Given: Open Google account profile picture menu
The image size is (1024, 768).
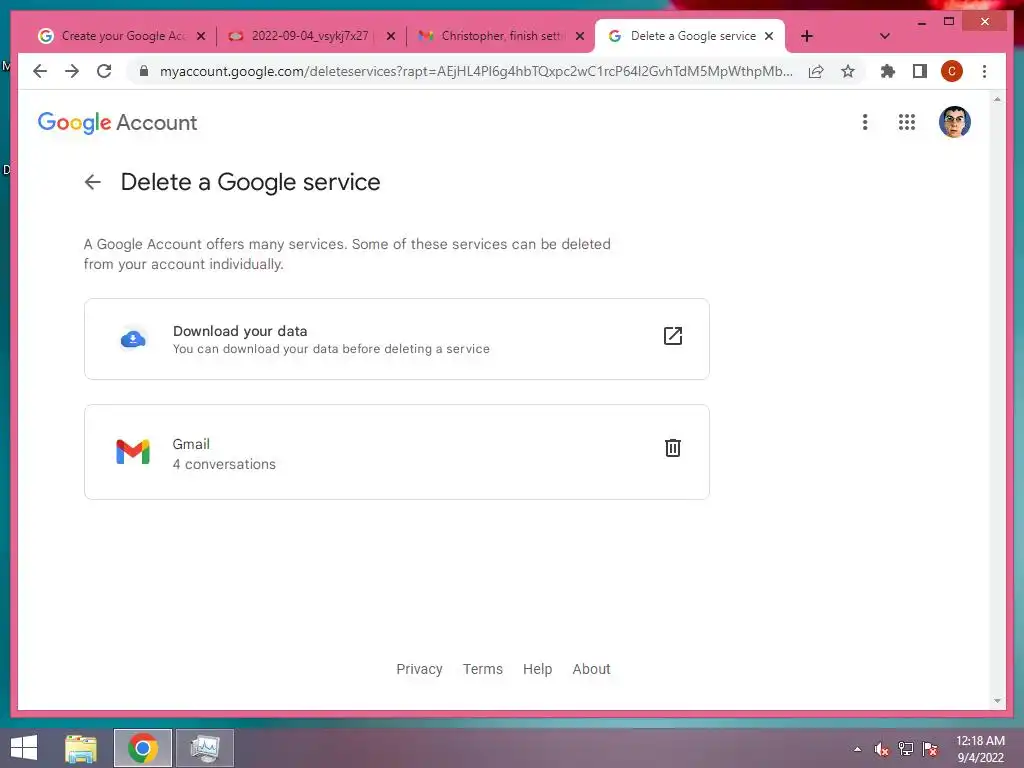Looking at the screenshot, I should (x=954, y=122).
